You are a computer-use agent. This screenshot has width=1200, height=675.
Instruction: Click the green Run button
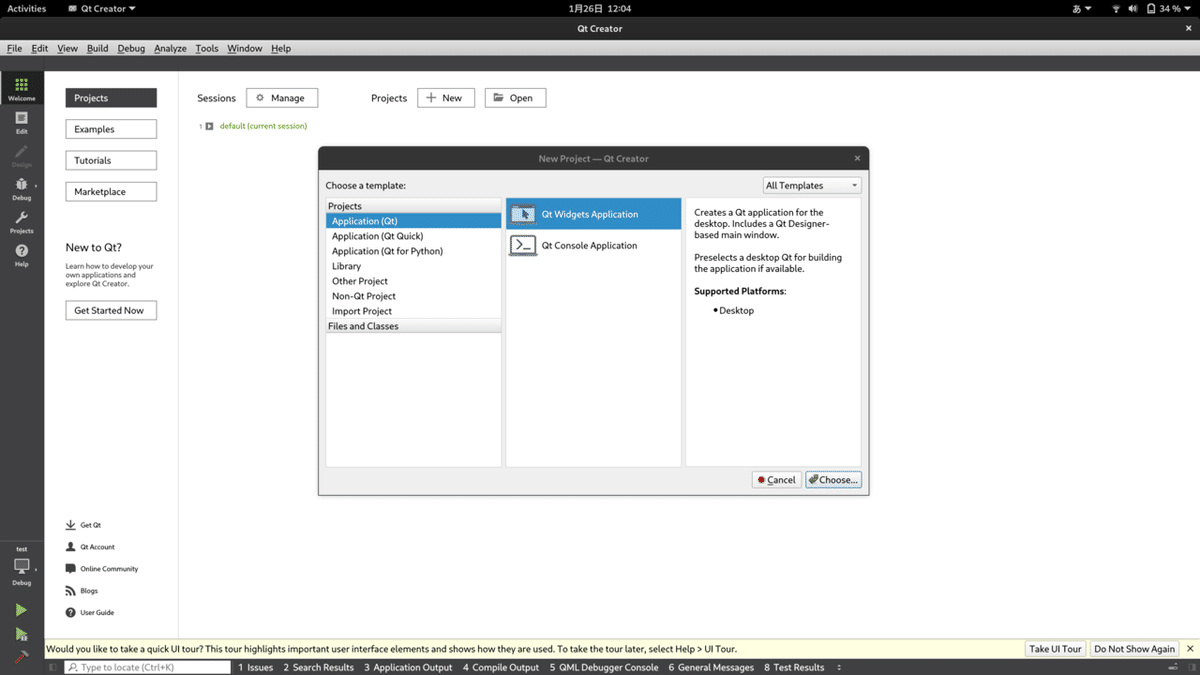click(x=21, y=610)
